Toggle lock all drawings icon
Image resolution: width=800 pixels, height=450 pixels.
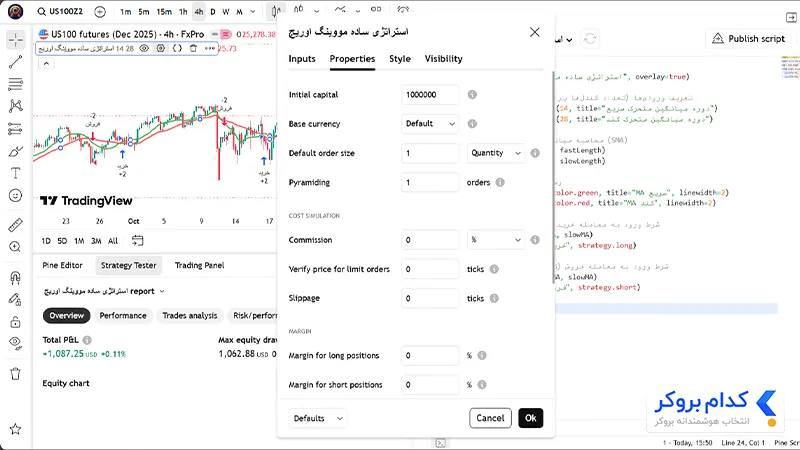tap(15, 322)
